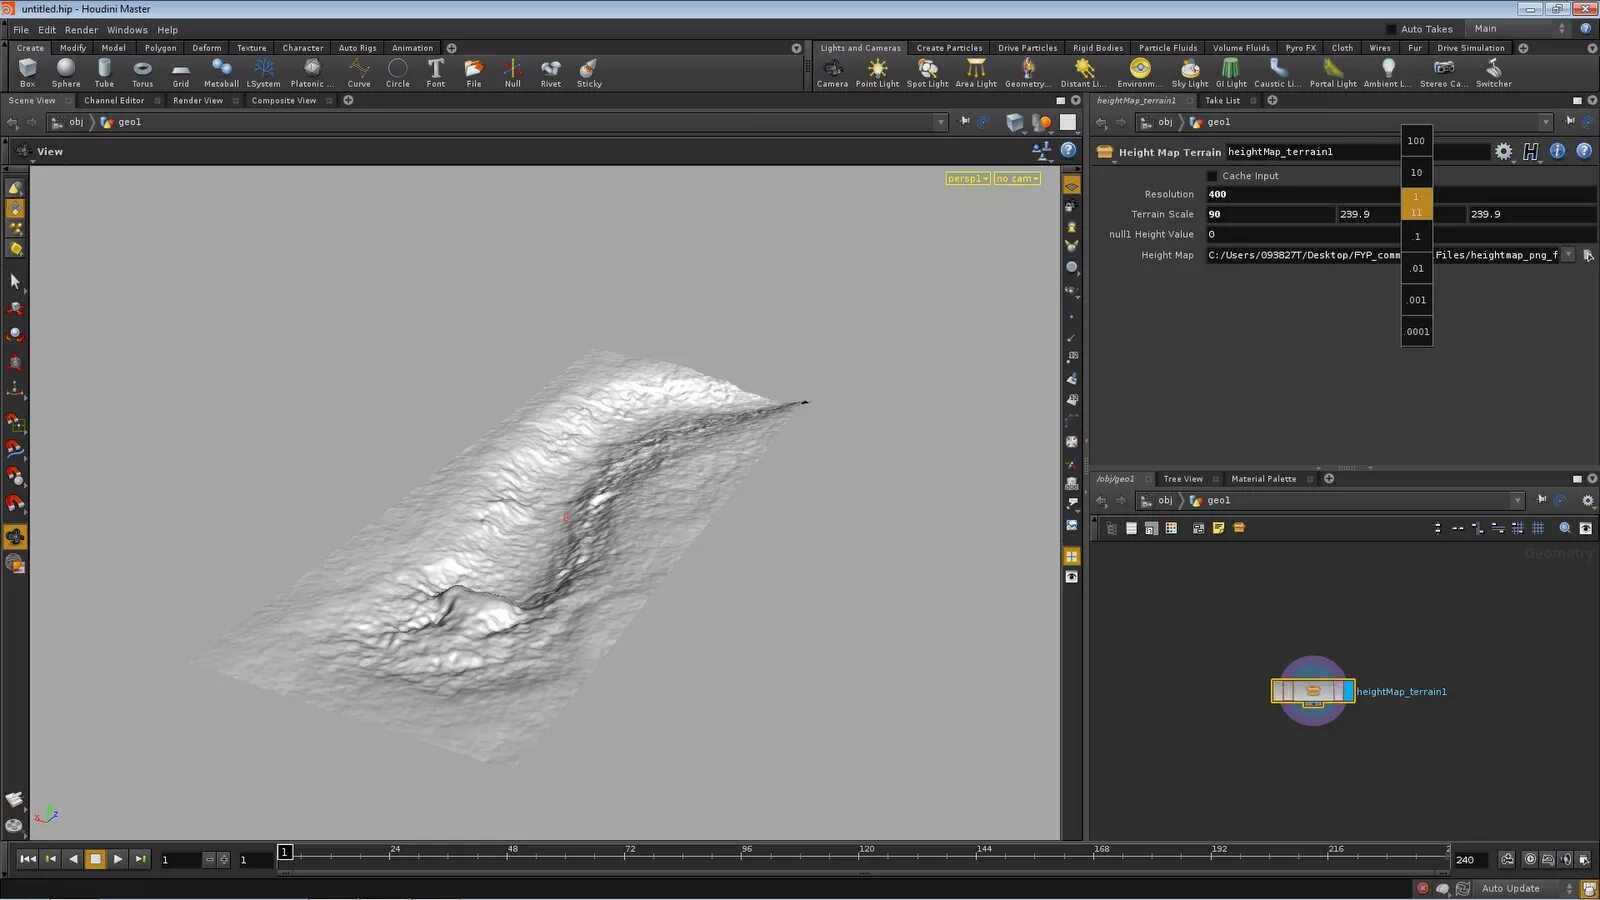Open the no cam camera dropdown

coord(1017,179)
